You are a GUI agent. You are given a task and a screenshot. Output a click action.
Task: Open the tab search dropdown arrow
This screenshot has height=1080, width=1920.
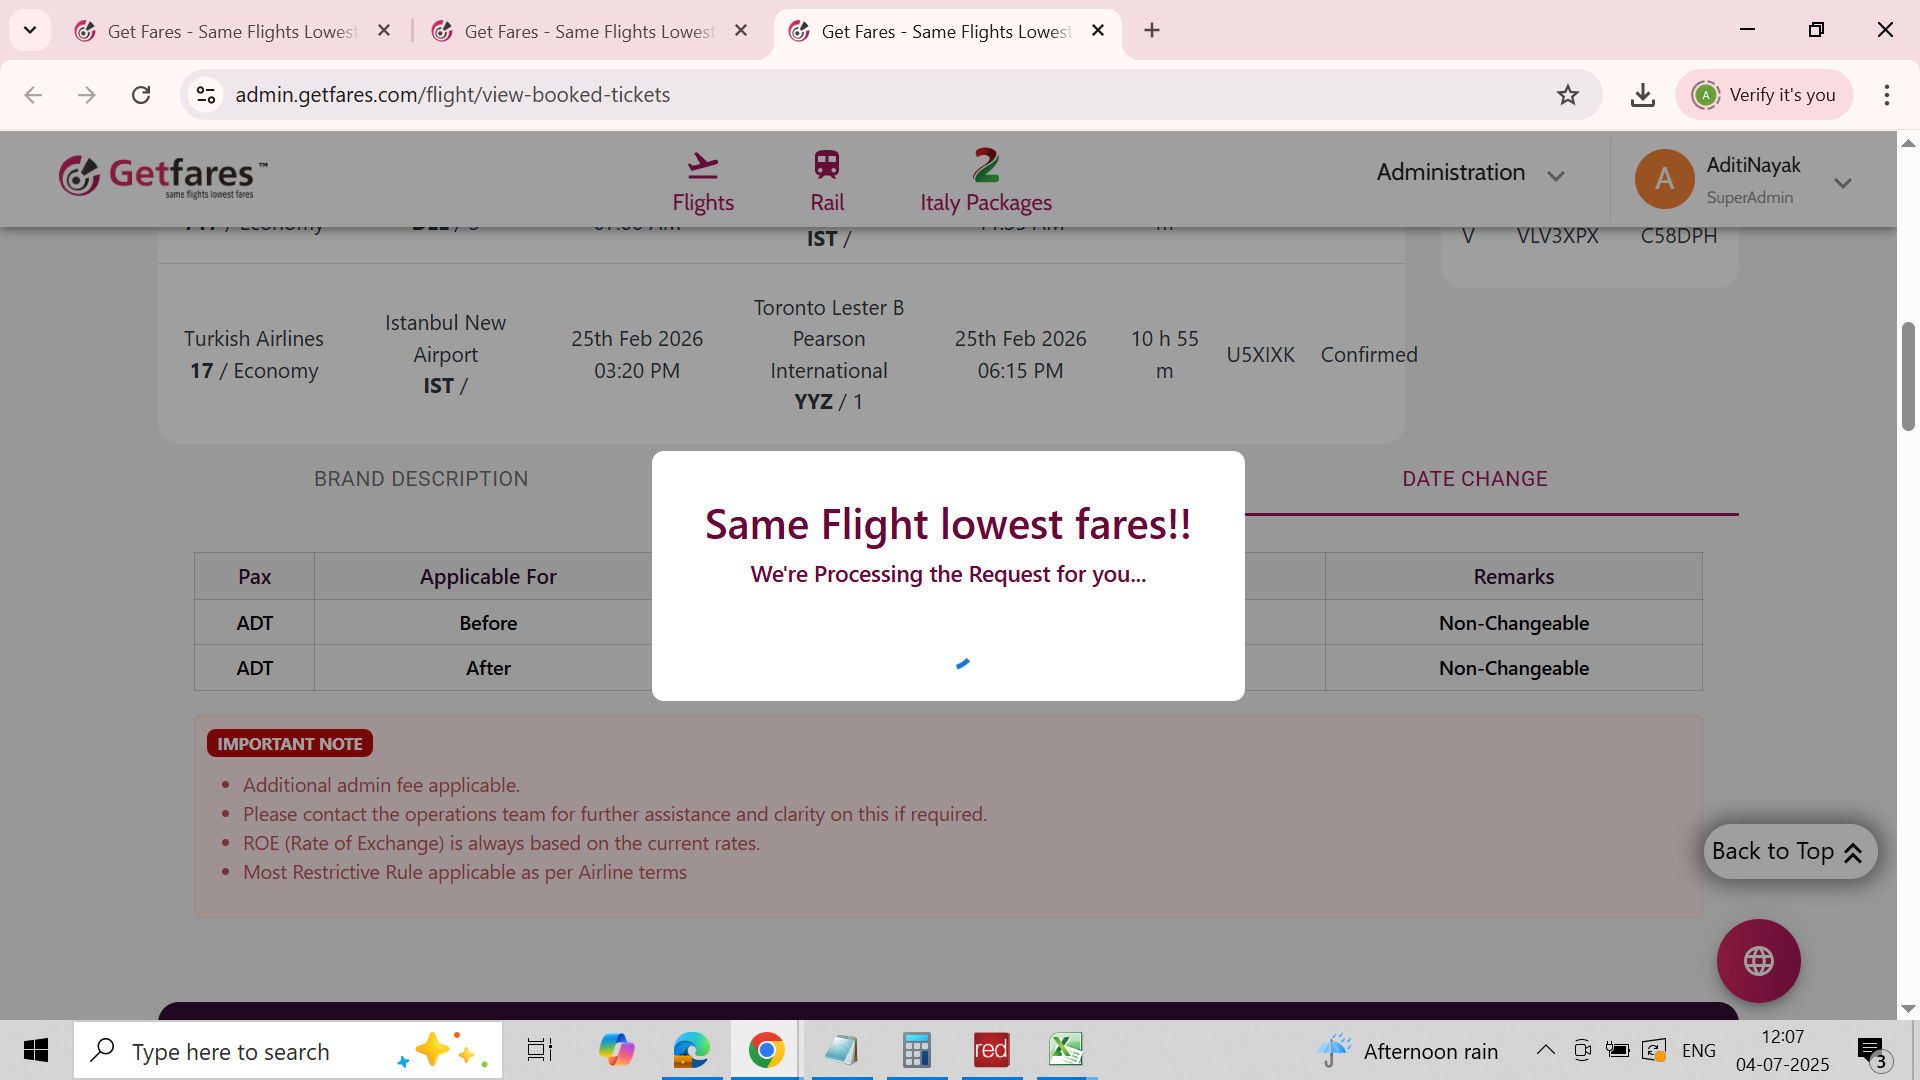click(30, 30)
